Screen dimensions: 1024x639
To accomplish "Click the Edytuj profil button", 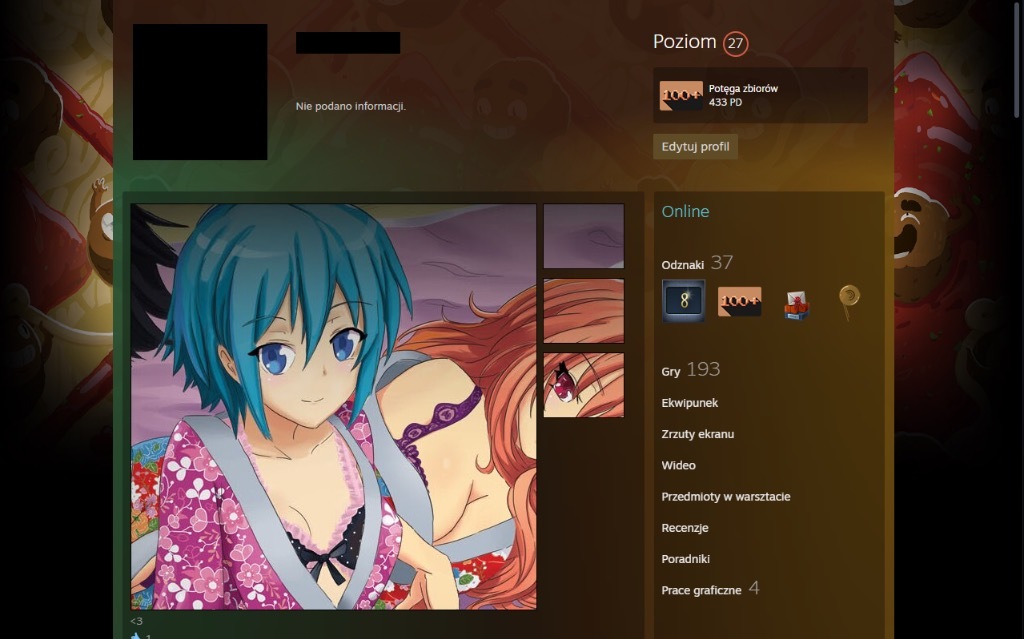I will click(696, 146).
